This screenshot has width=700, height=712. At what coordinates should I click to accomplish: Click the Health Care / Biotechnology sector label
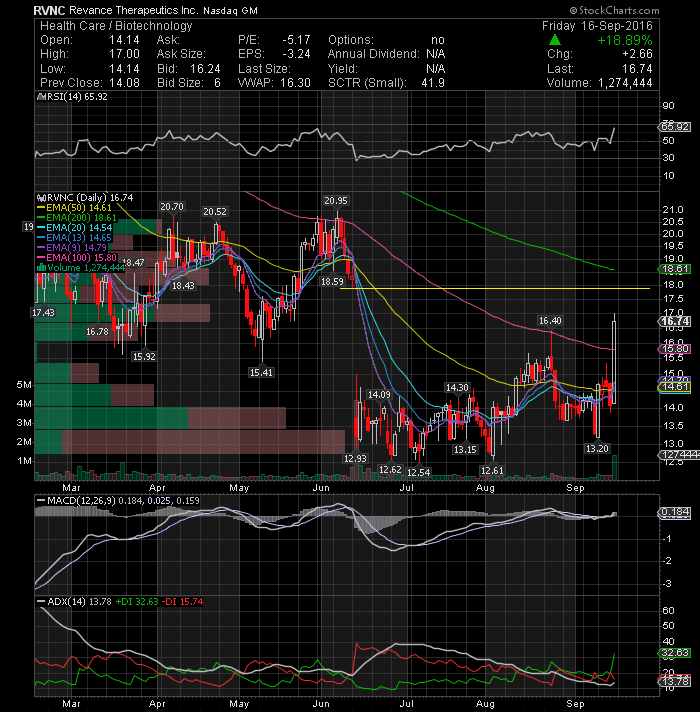(x=116, y=26)
